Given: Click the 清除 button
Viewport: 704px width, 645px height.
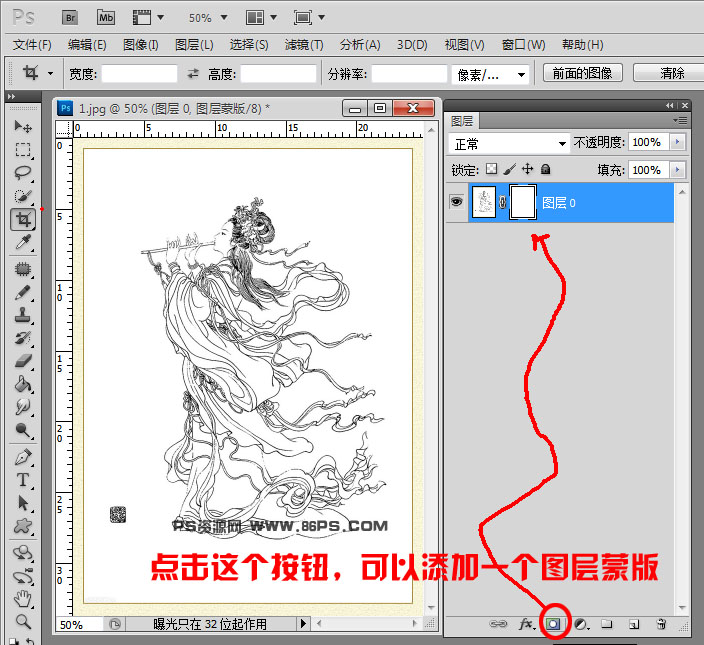Looking at the screenshot, I should (671, 73).
